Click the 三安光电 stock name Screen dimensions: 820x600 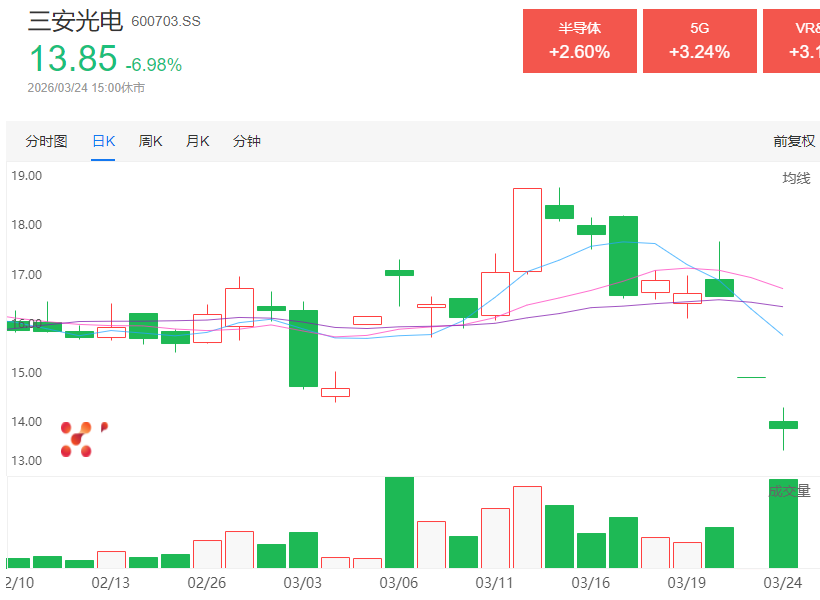click(75, 20)
